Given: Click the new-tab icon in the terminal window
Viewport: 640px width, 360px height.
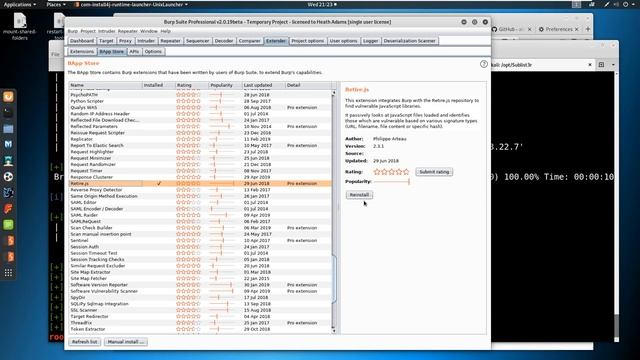Looking at the screenshot, I should tap(601, 64).
